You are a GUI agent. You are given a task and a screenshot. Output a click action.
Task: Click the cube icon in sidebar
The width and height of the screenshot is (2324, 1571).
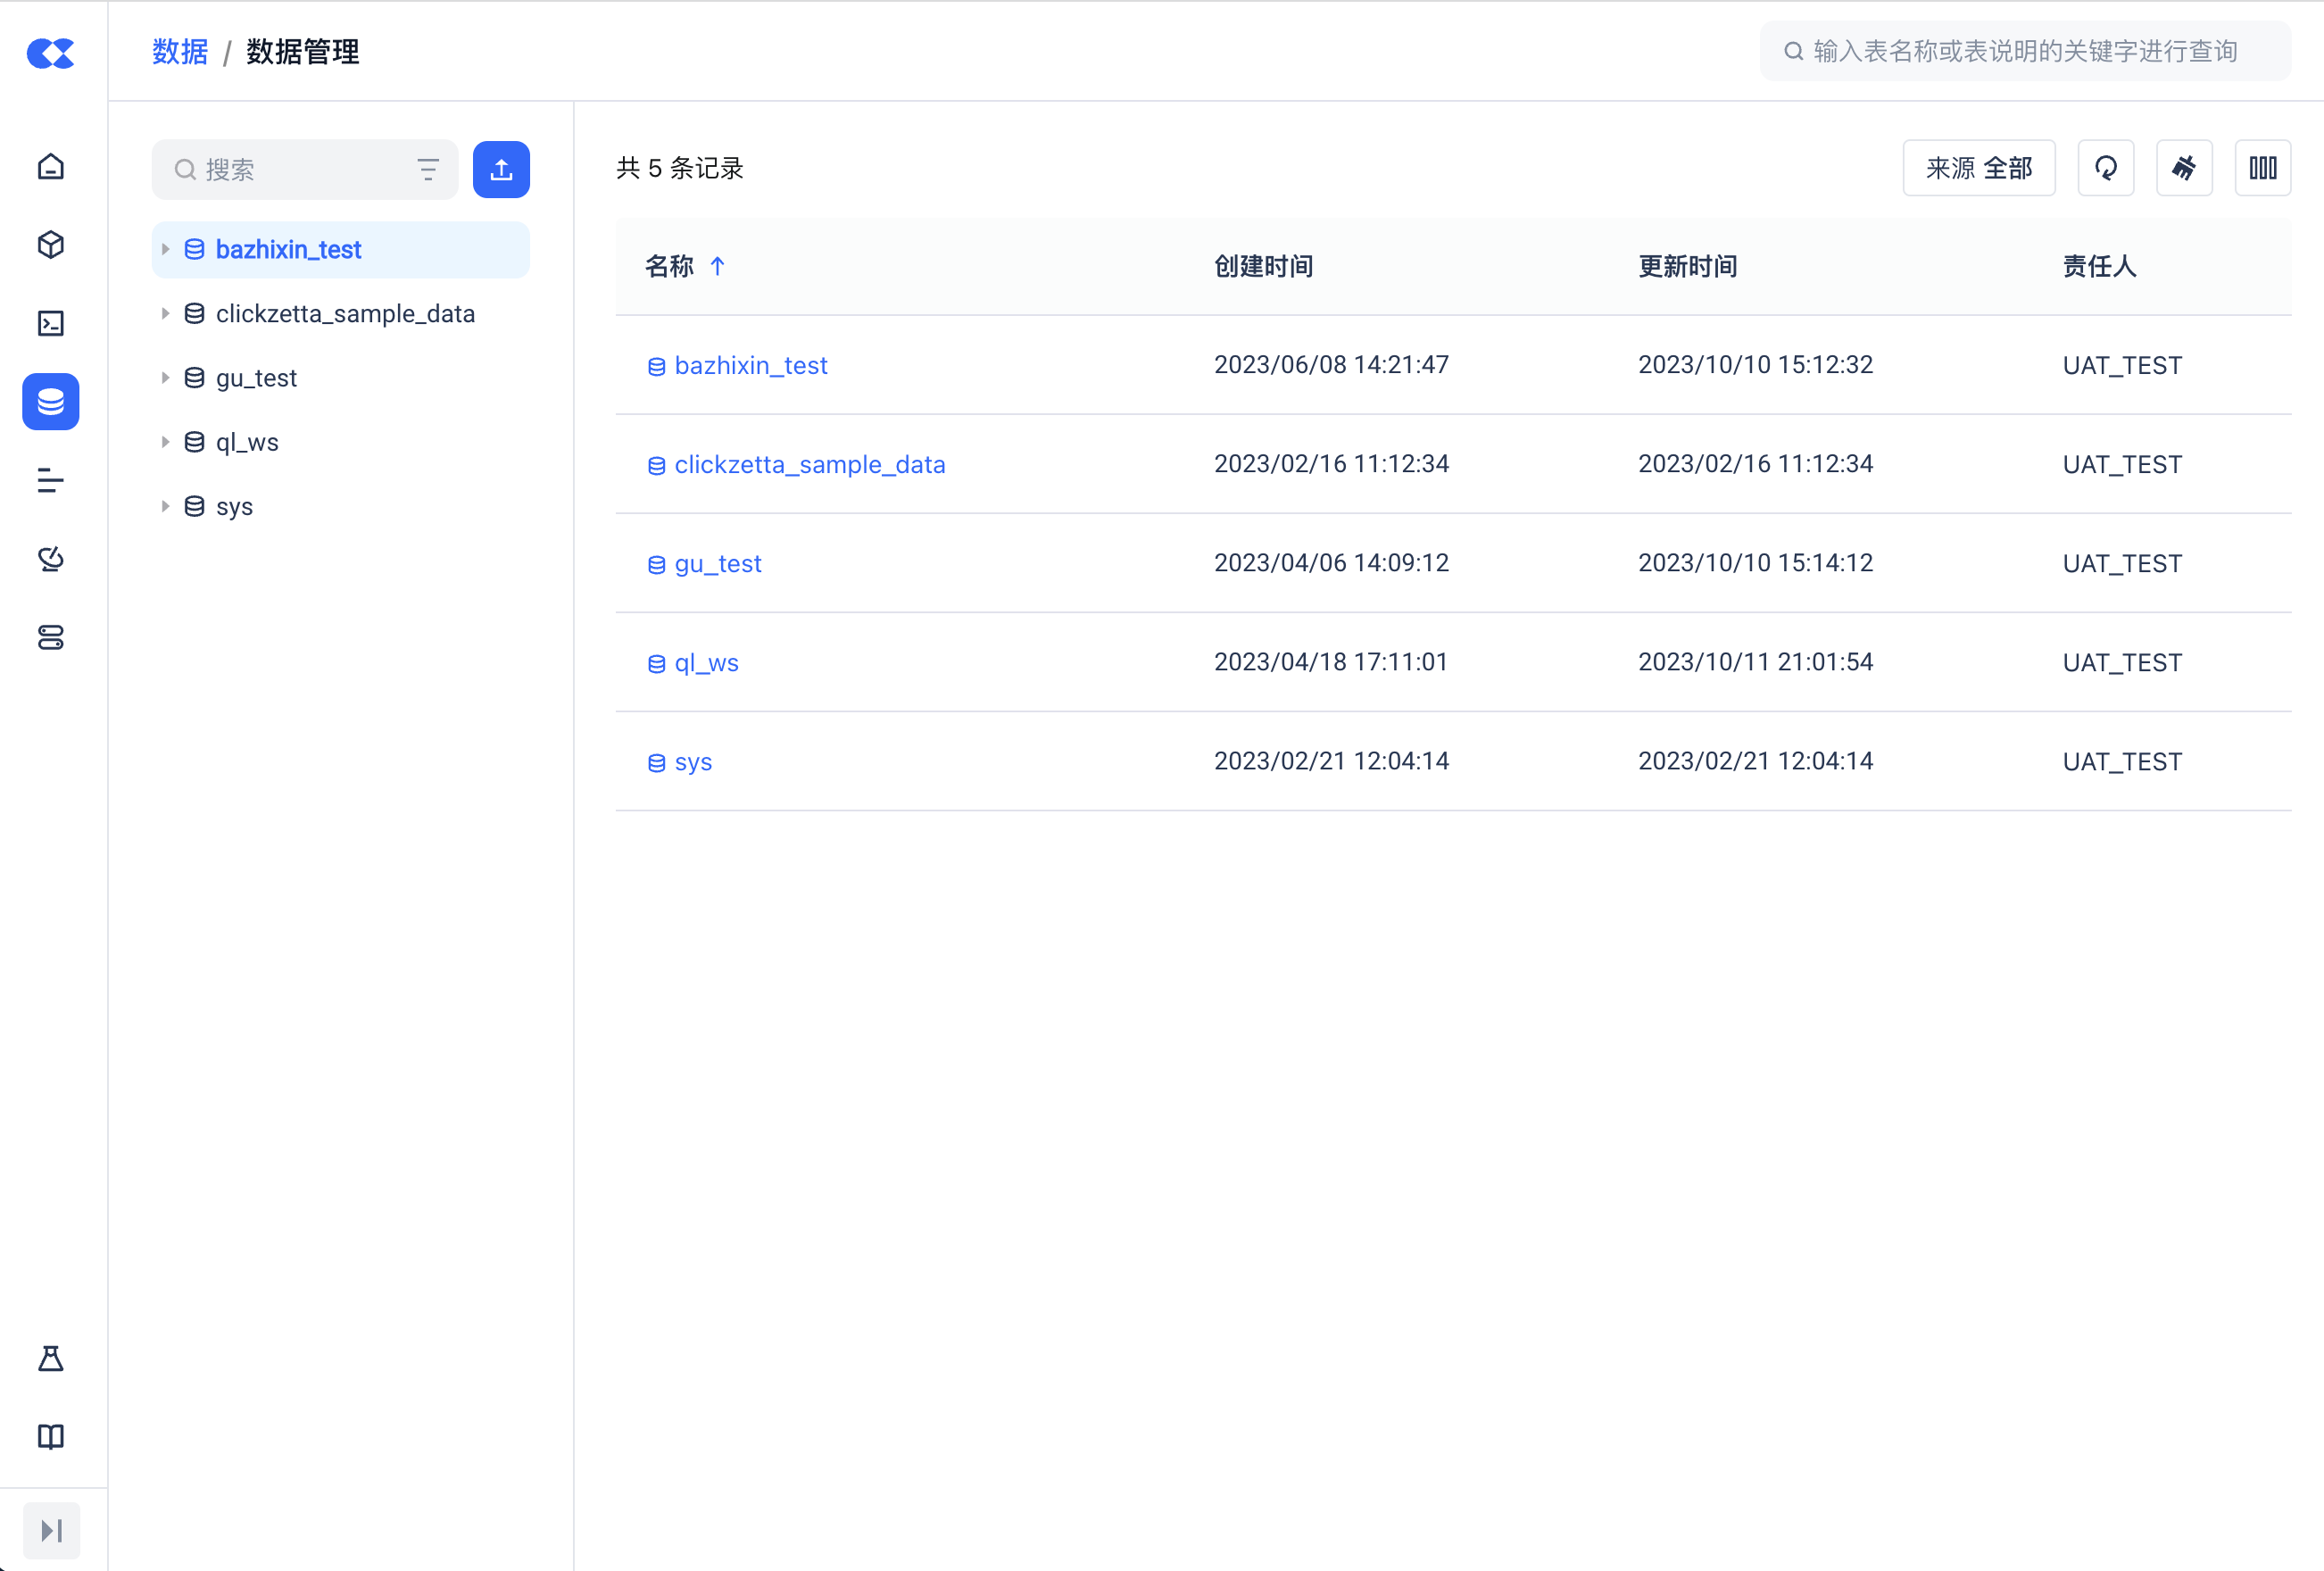[x=51, y=245]
